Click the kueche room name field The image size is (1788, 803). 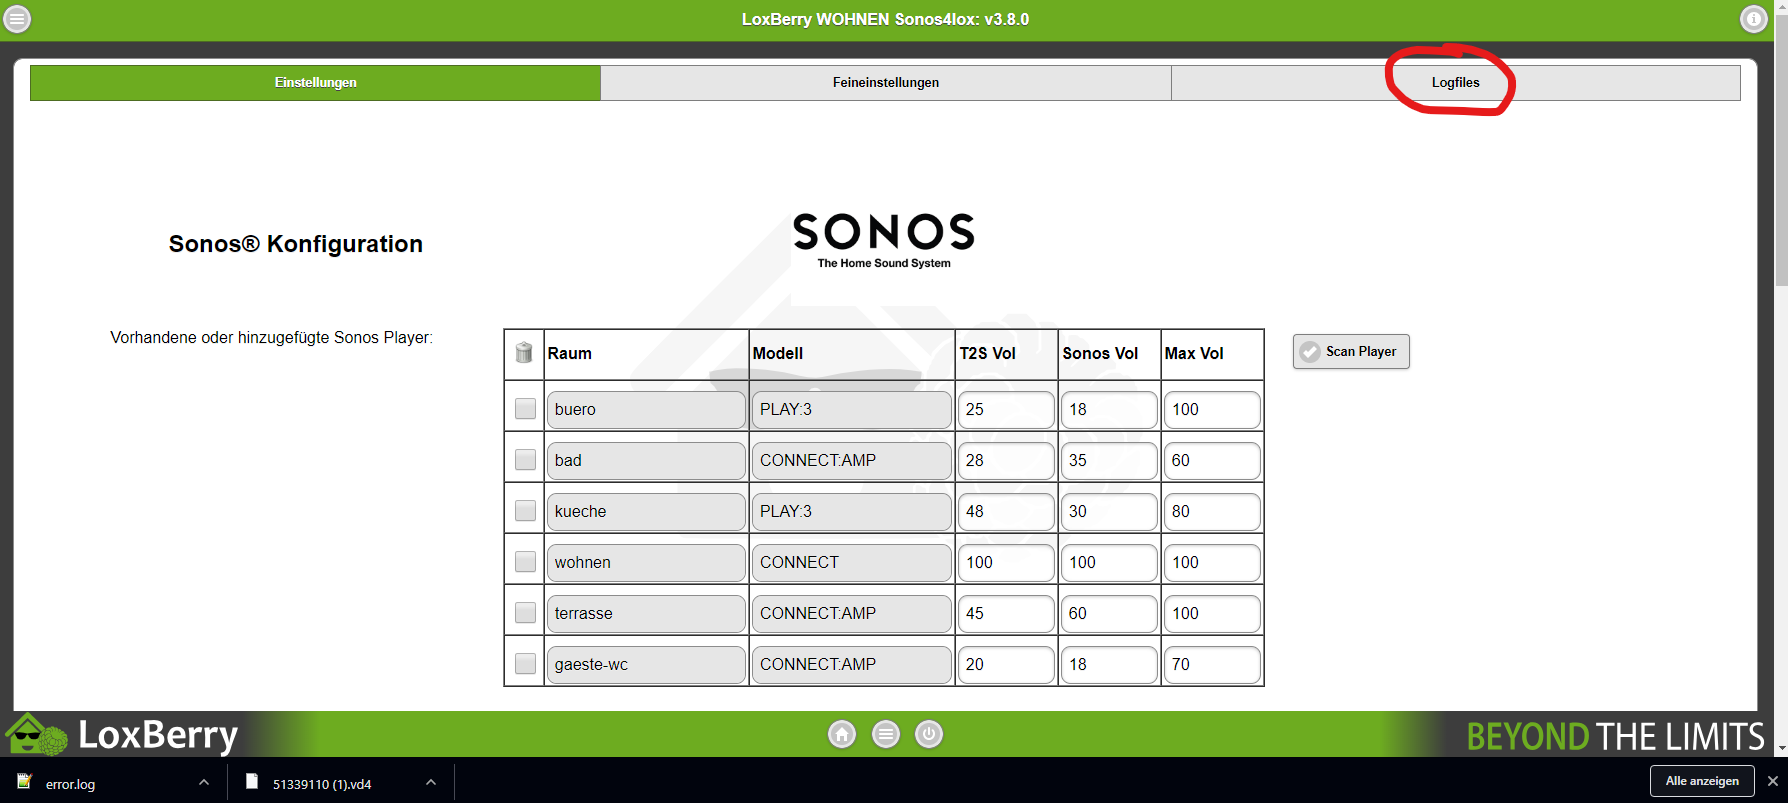[x=646, y=512]
